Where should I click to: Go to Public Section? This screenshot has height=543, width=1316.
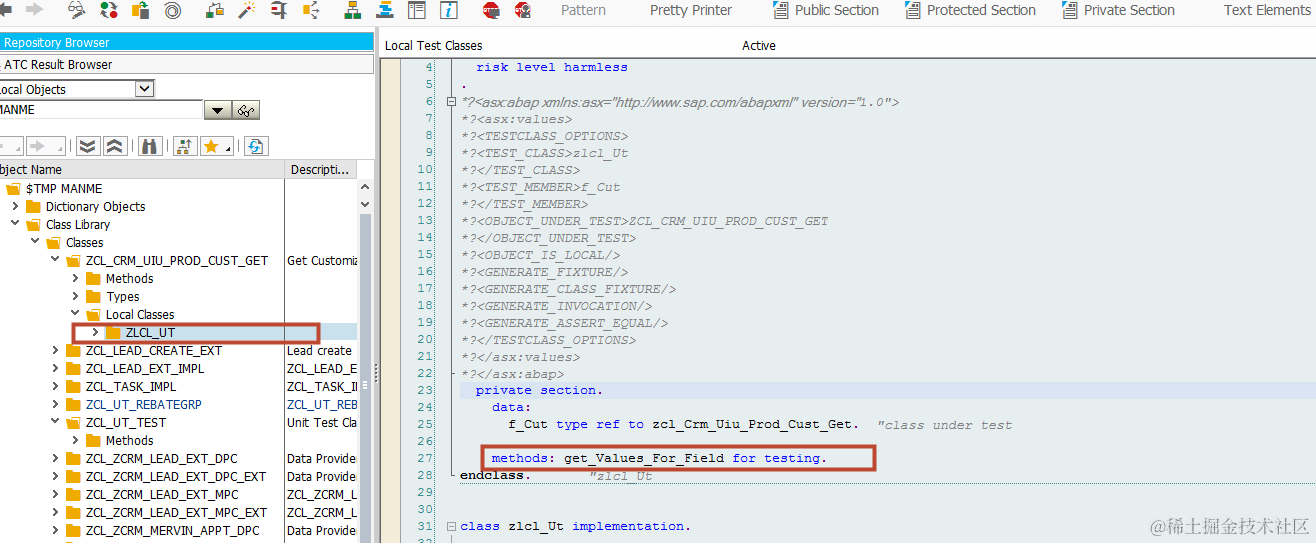826,10
